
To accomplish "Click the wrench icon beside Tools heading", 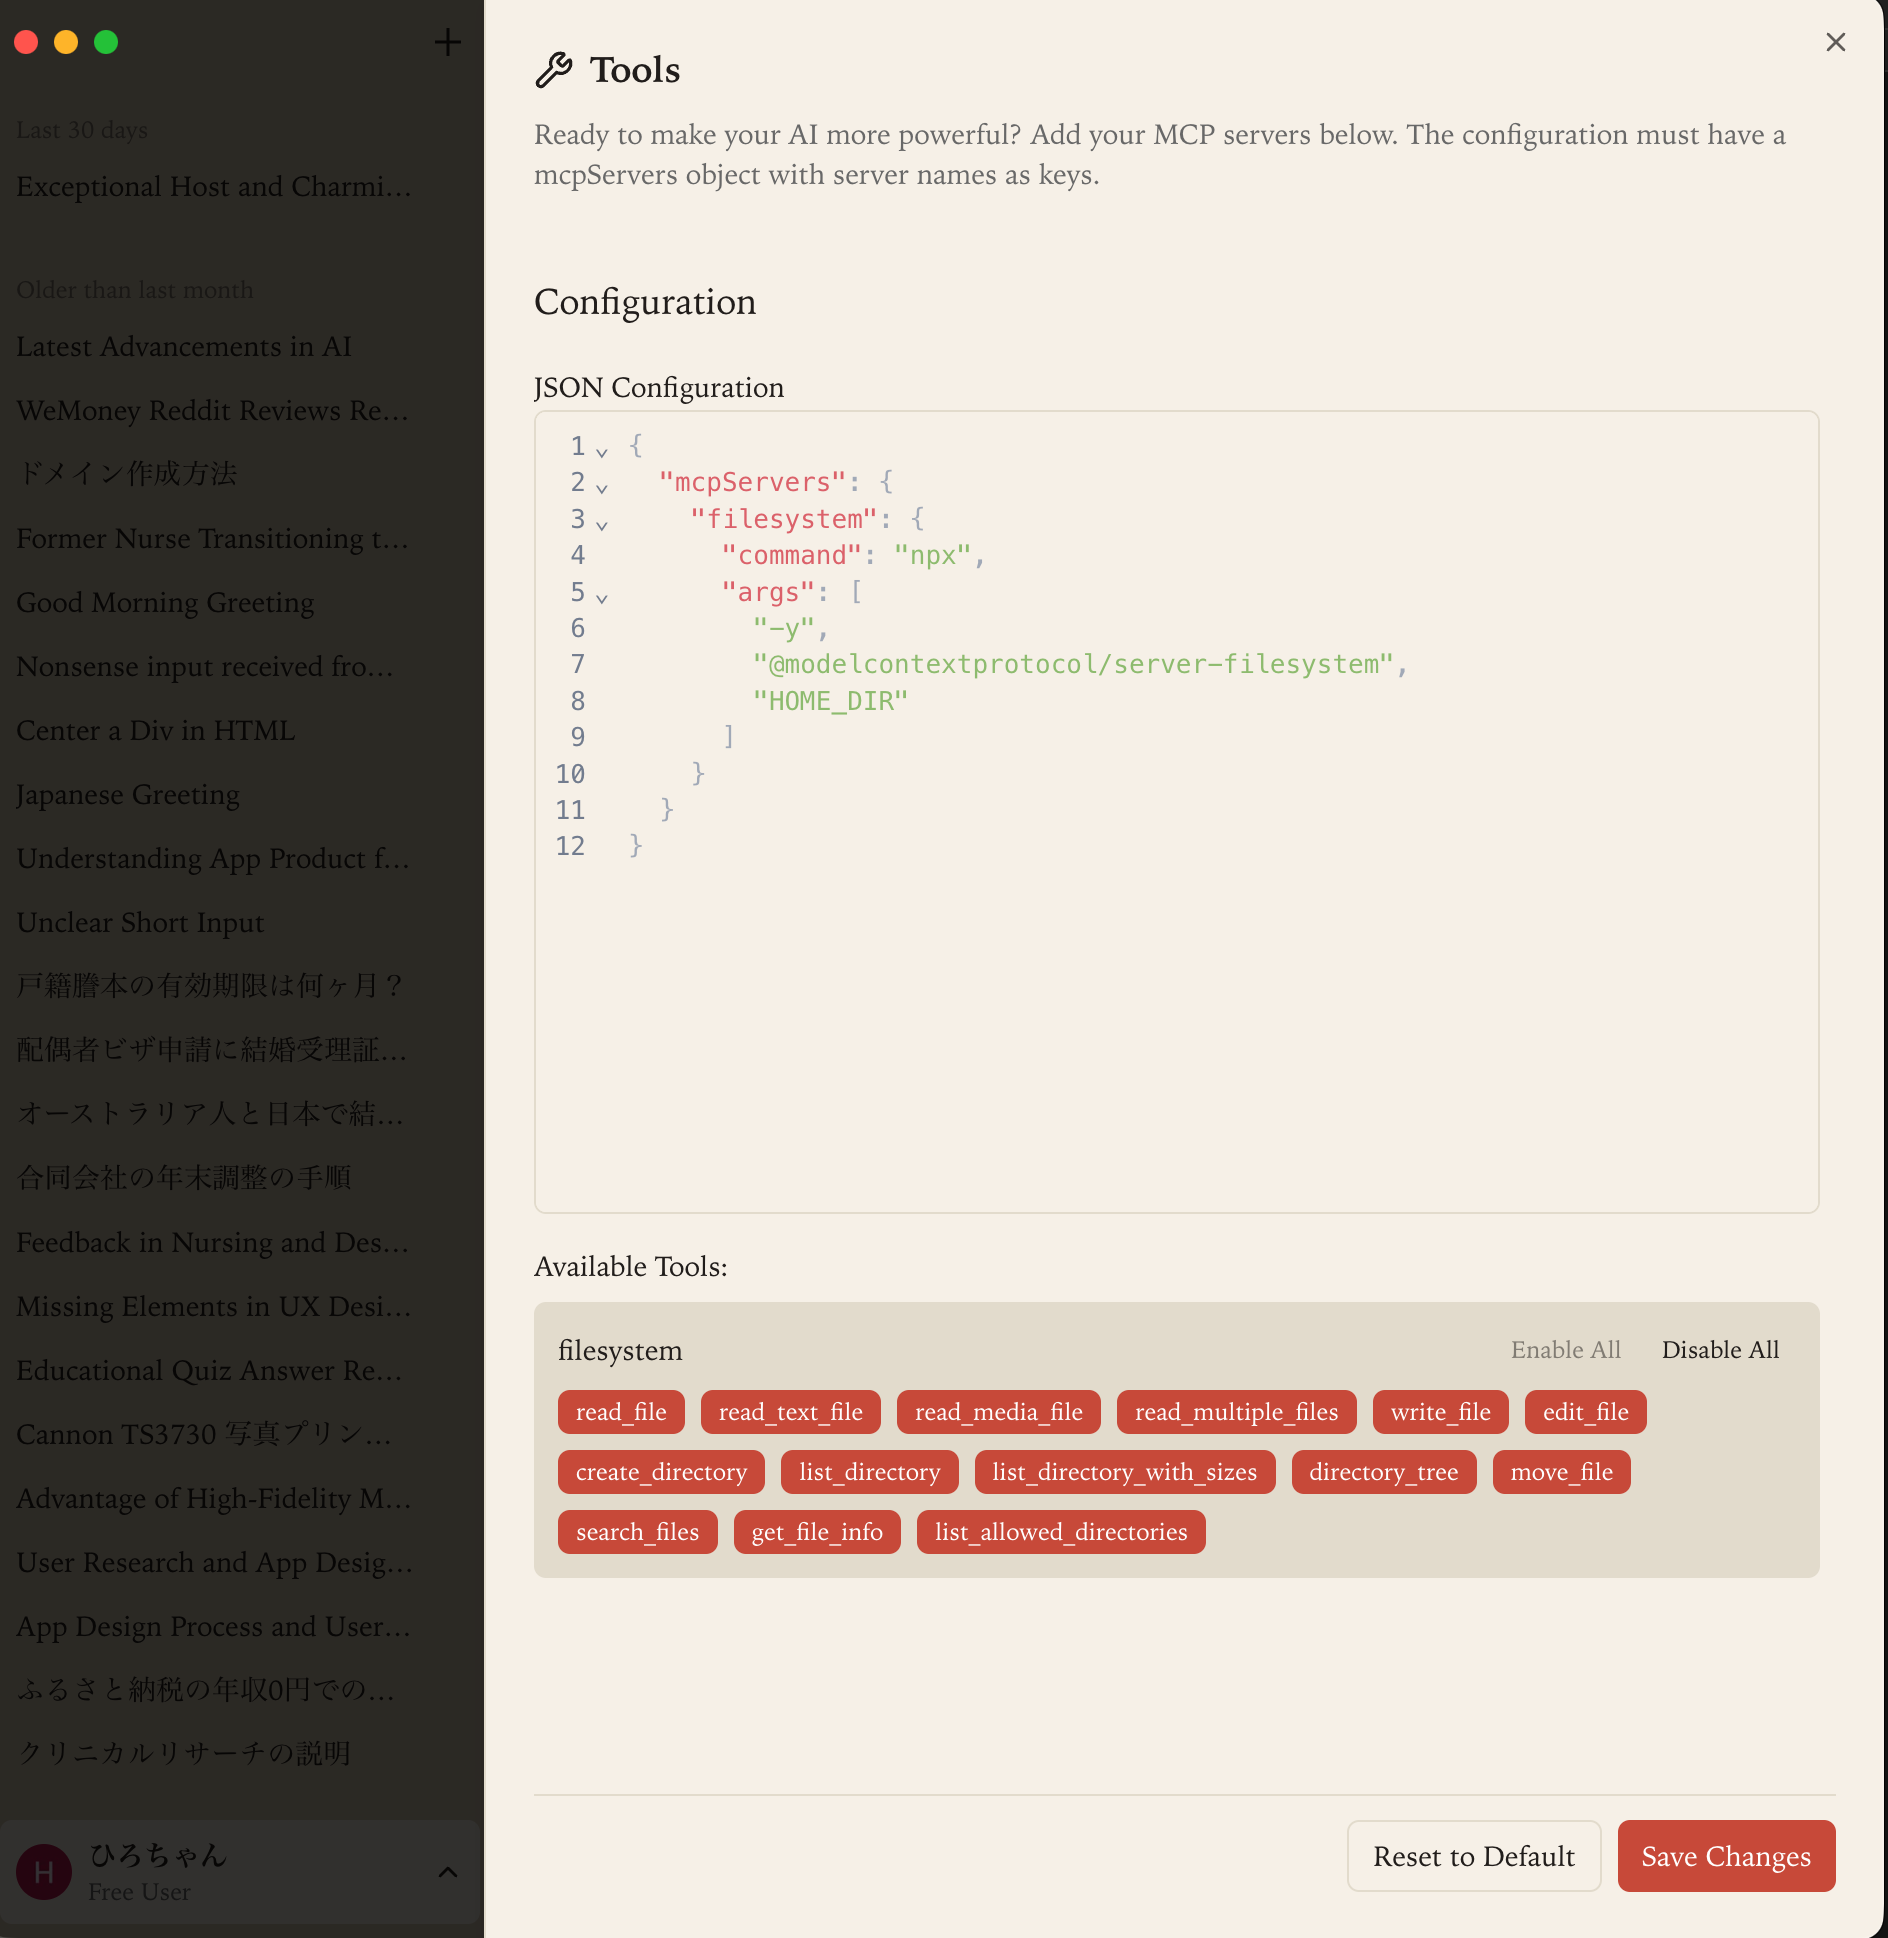I will click(554, 70).
